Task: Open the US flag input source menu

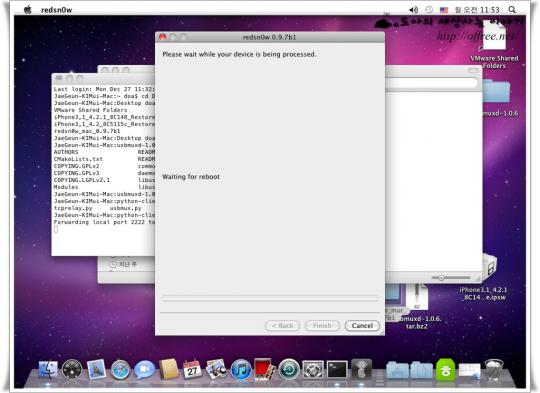Action: tap(444, 10)
